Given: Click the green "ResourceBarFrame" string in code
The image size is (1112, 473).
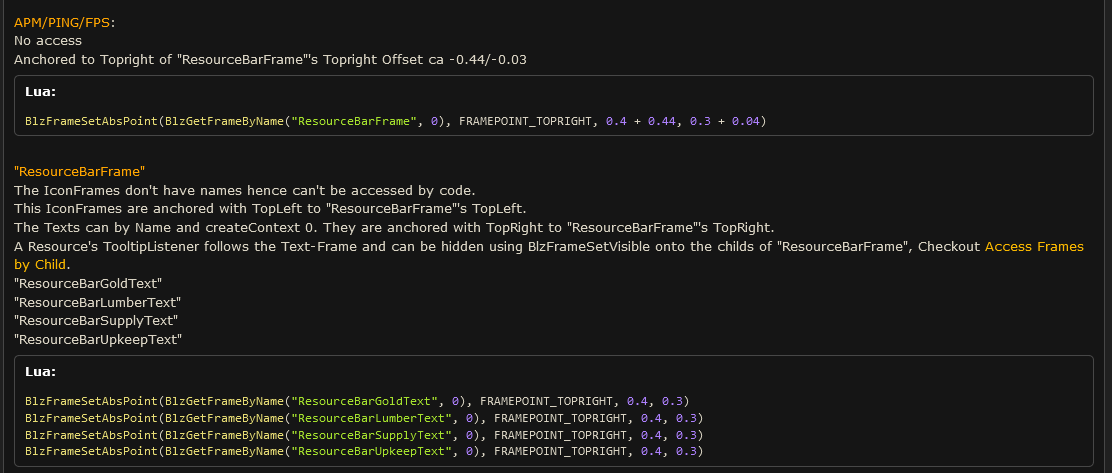Looking at the screenshot, I should 355,121.
